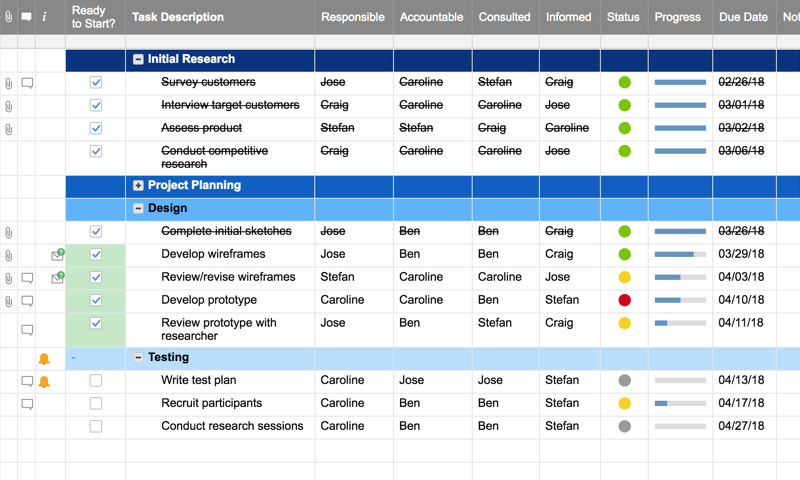The image size is (800, 480).
Task: Select the 04/27/18 due date cell
Action: coord(741,426)
